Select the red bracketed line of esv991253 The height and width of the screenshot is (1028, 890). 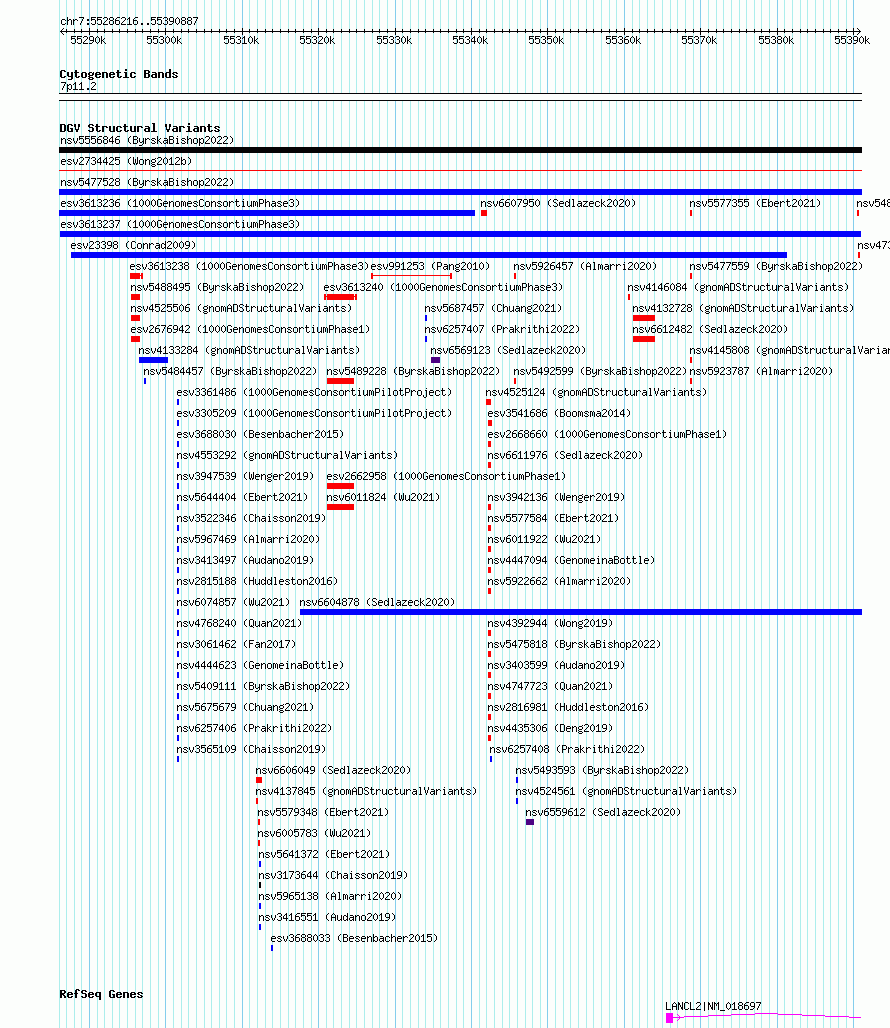tap(412, 276)
